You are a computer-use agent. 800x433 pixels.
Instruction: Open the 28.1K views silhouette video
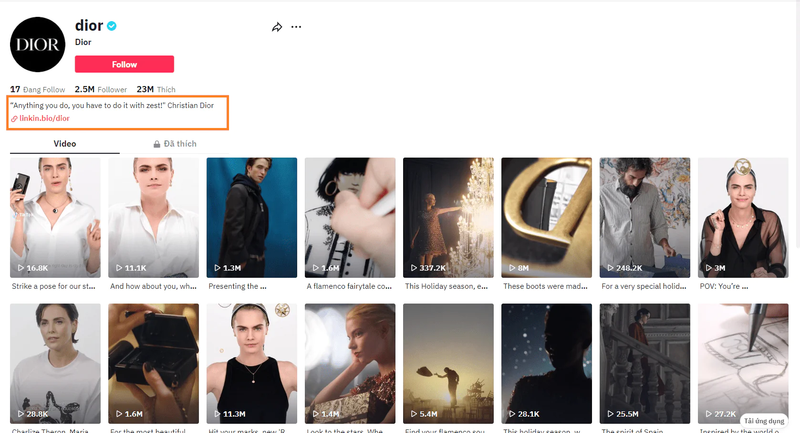546,364
